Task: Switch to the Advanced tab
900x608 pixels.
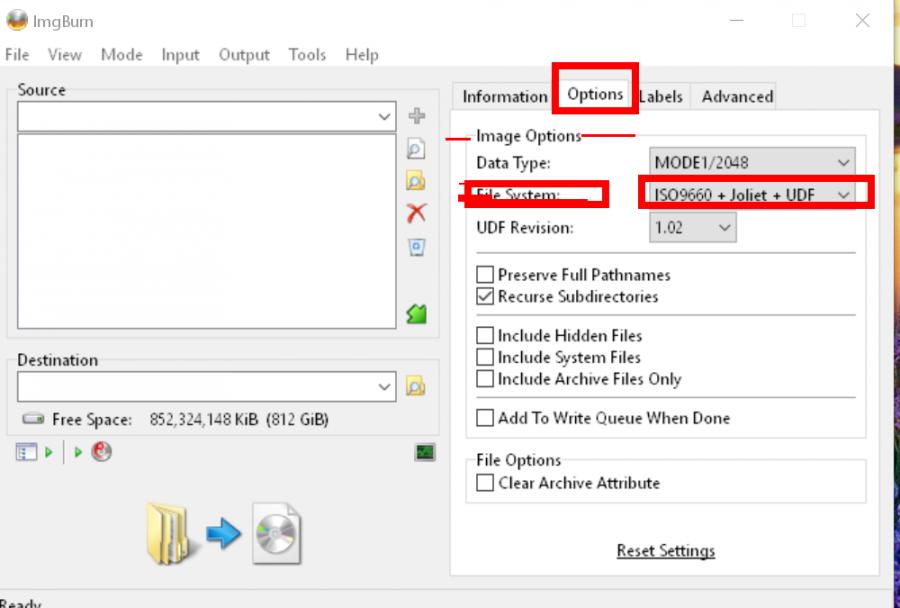Action: point(737,96)
